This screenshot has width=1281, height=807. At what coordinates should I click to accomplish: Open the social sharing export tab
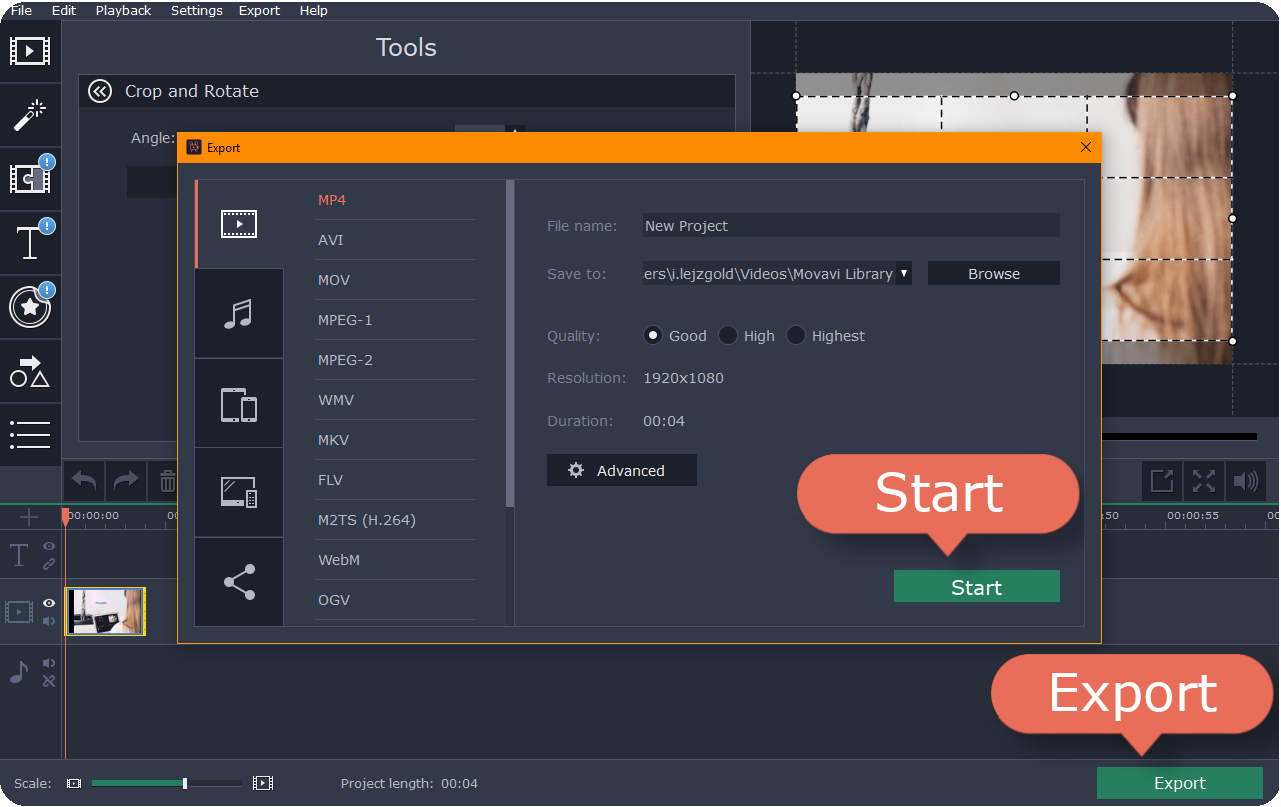pos(239,581)
